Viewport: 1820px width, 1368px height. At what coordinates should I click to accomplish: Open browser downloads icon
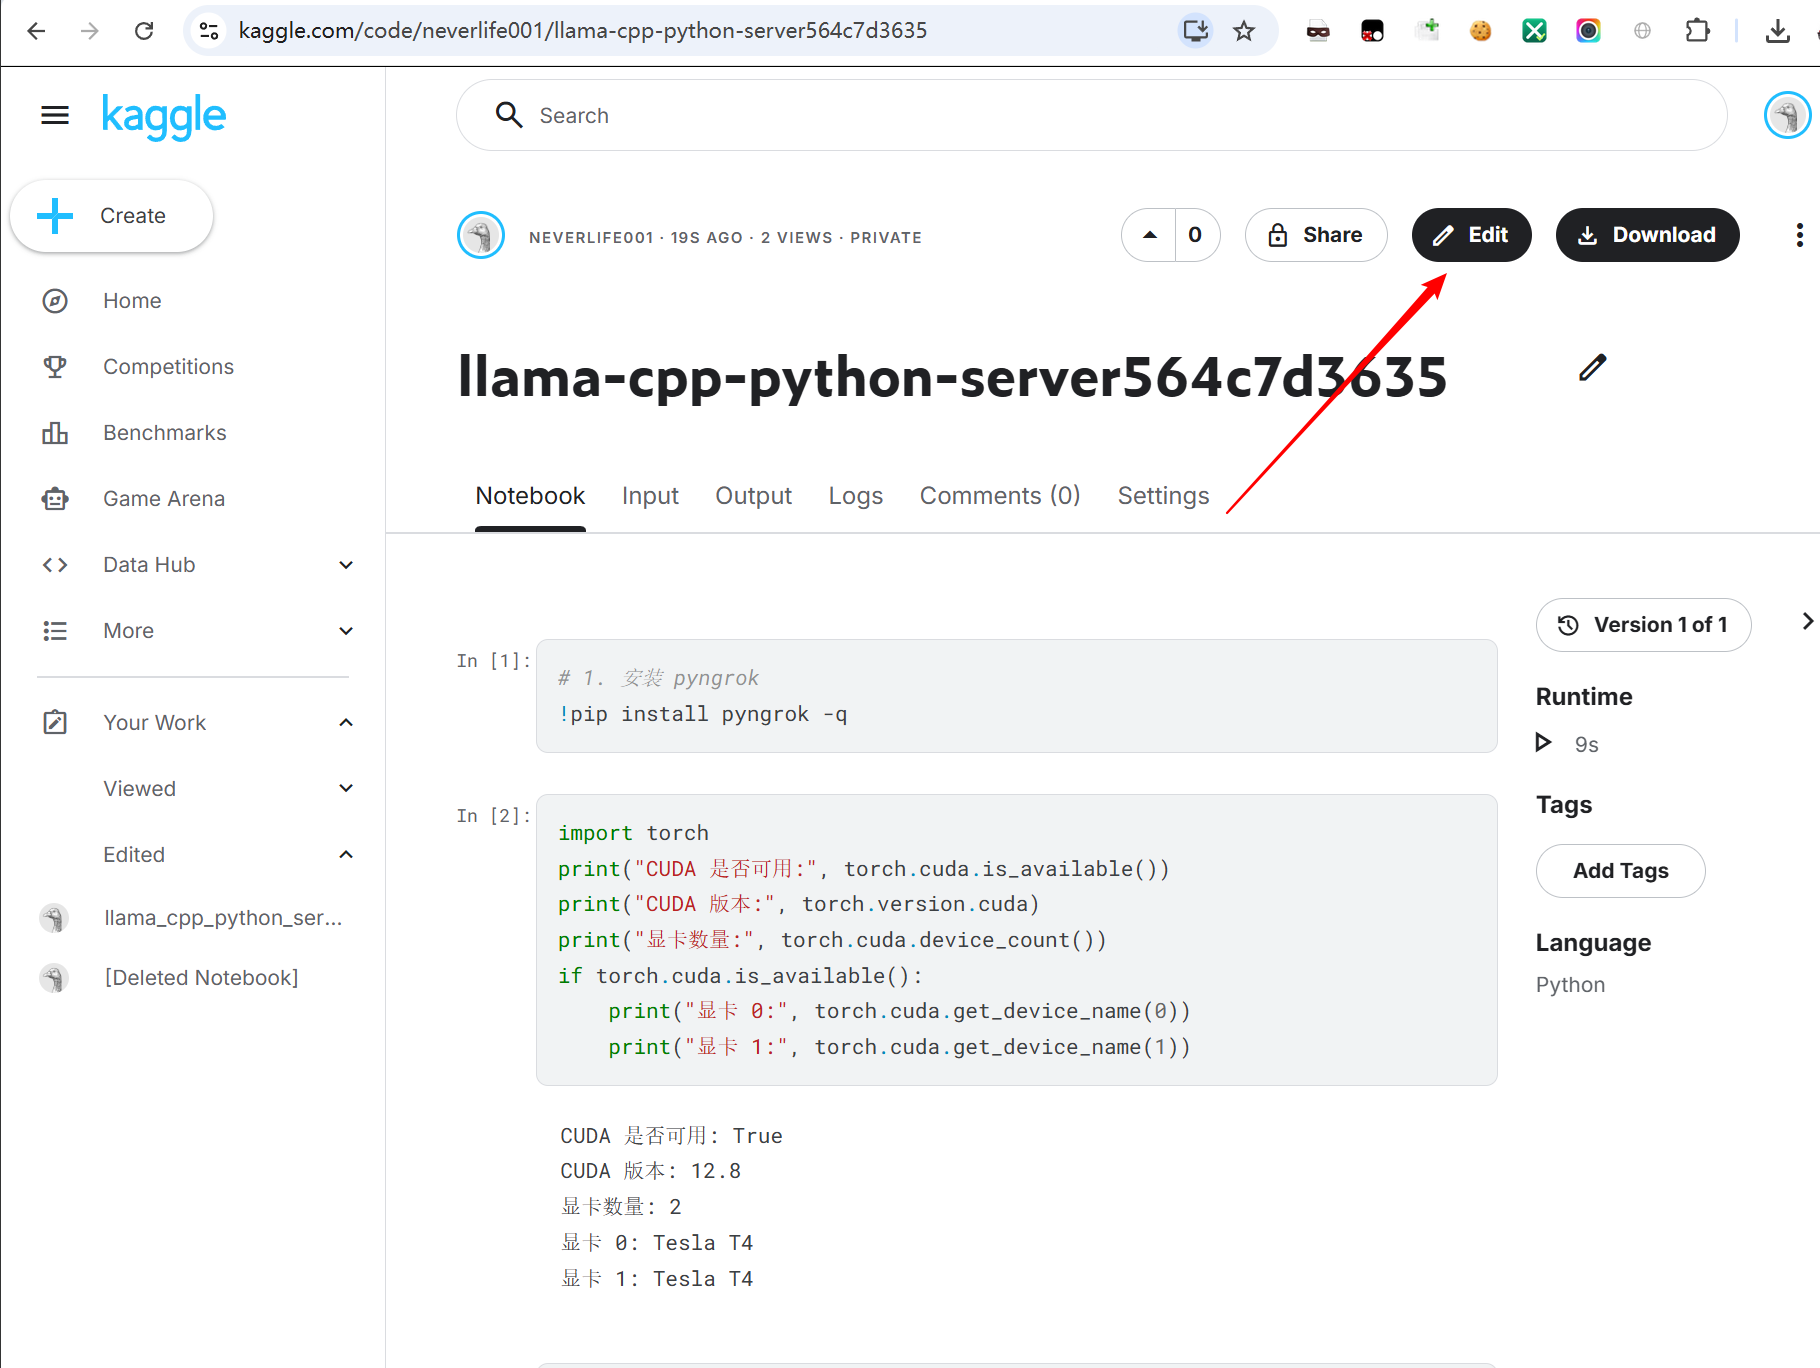[x=1777, y=31]
